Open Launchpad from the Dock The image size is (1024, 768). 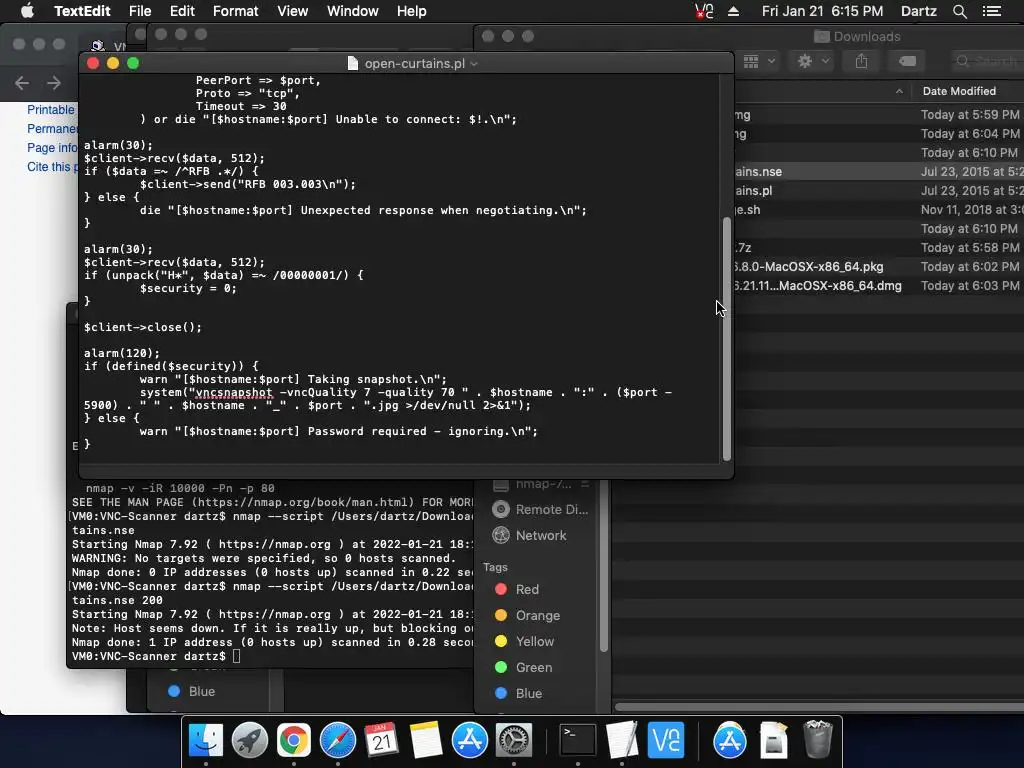[249, 740]
